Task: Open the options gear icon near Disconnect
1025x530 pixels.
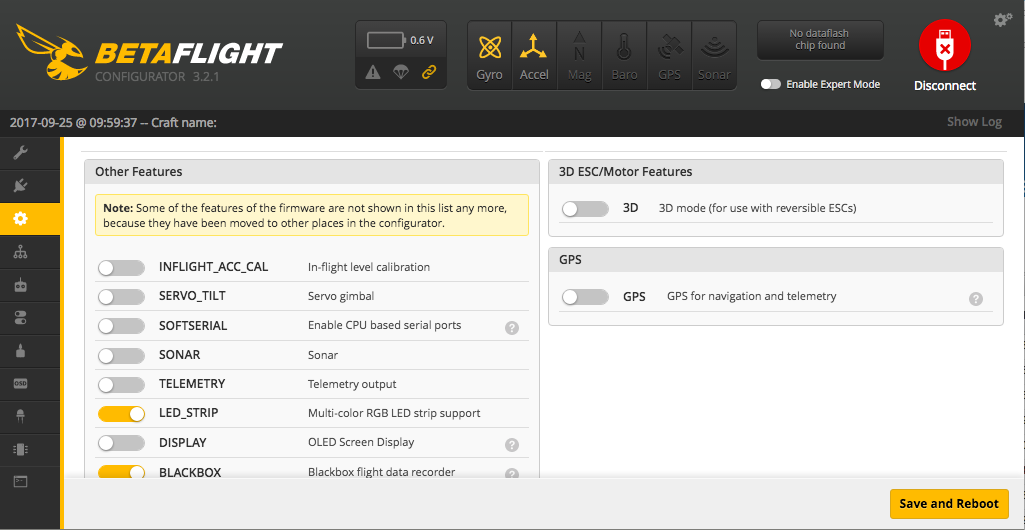Action: pyautogui.click(x=1003, y=20)
